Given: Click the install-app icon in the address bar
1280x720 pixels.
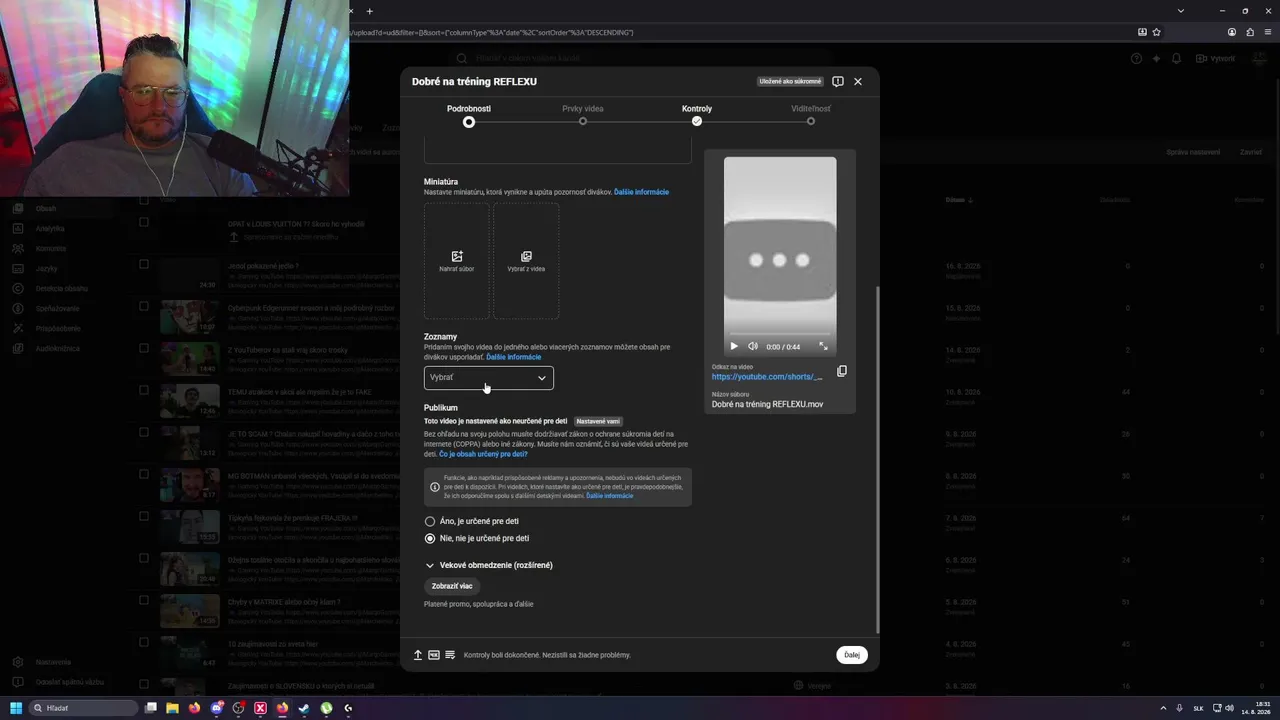Looking at the screenshot, I should coord(1142,32).
